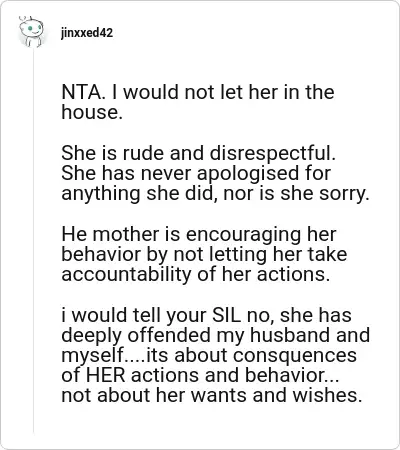The width and height of the screenshot is (400, 450).
Task: Click the word NTA in the comment
Action: (82, 92)
